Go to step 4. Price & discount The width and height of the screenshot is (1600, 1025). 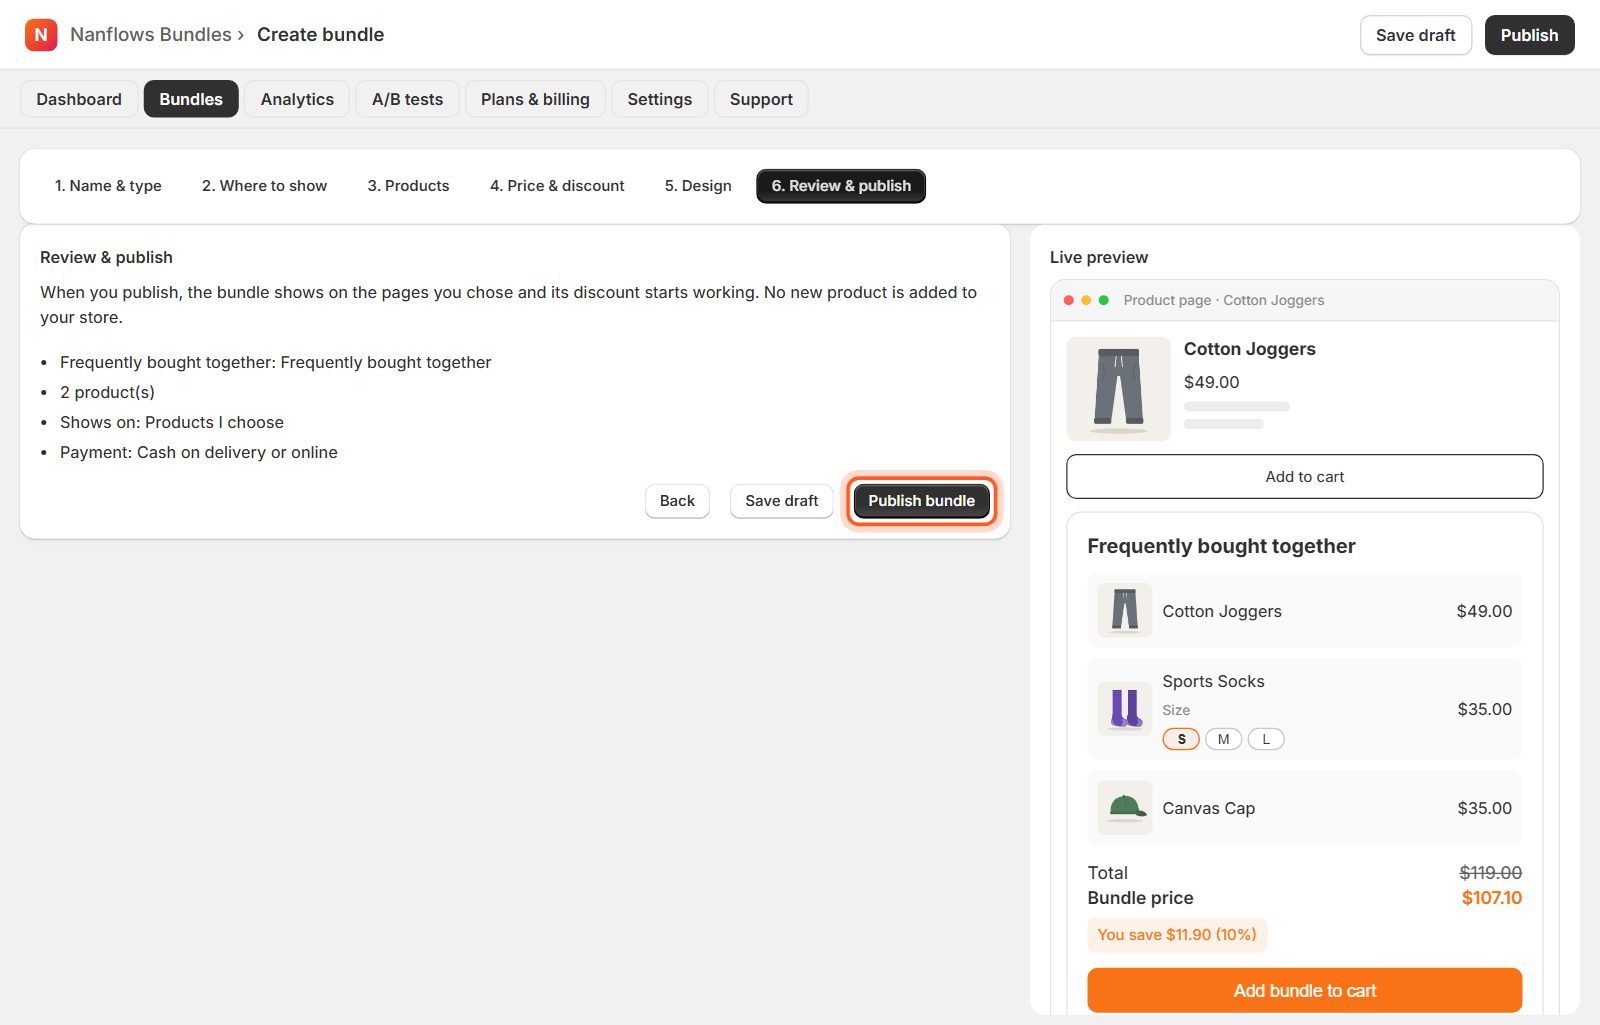click(557, 186)
